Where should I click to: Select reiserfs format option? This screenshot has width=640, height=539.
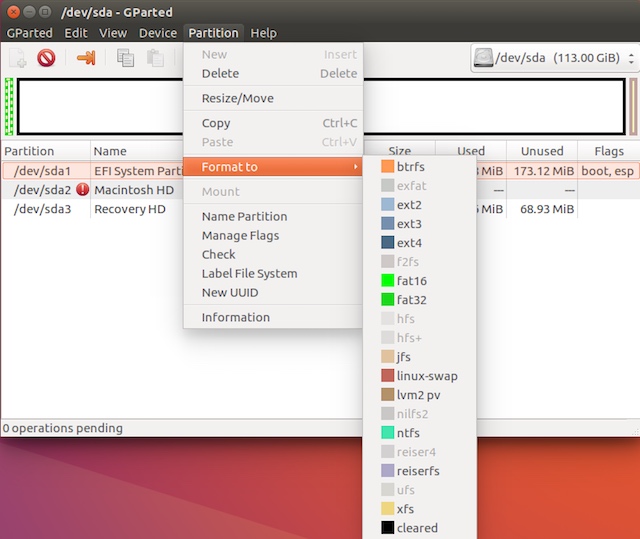pos(419,471)
